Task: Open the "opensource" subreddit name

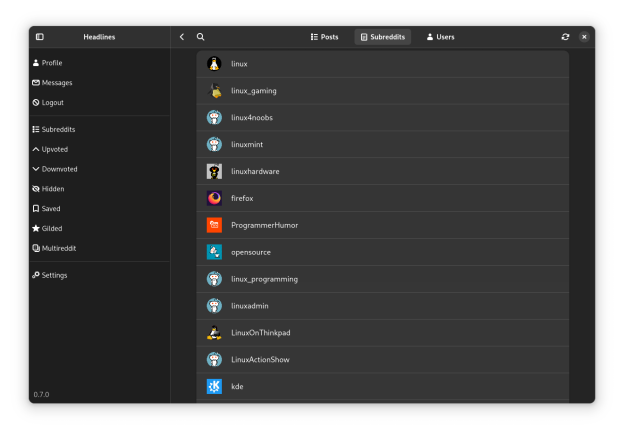Action: [251, 252]
